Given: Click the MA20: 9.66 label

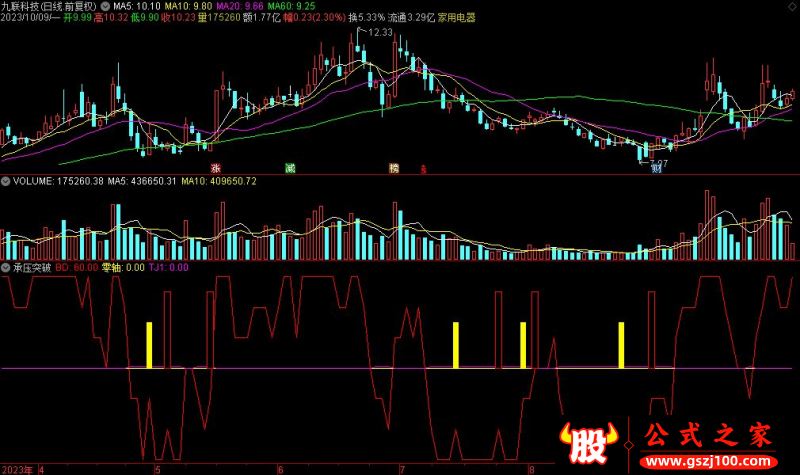Looking at the screenshot, I should [240, 7].
